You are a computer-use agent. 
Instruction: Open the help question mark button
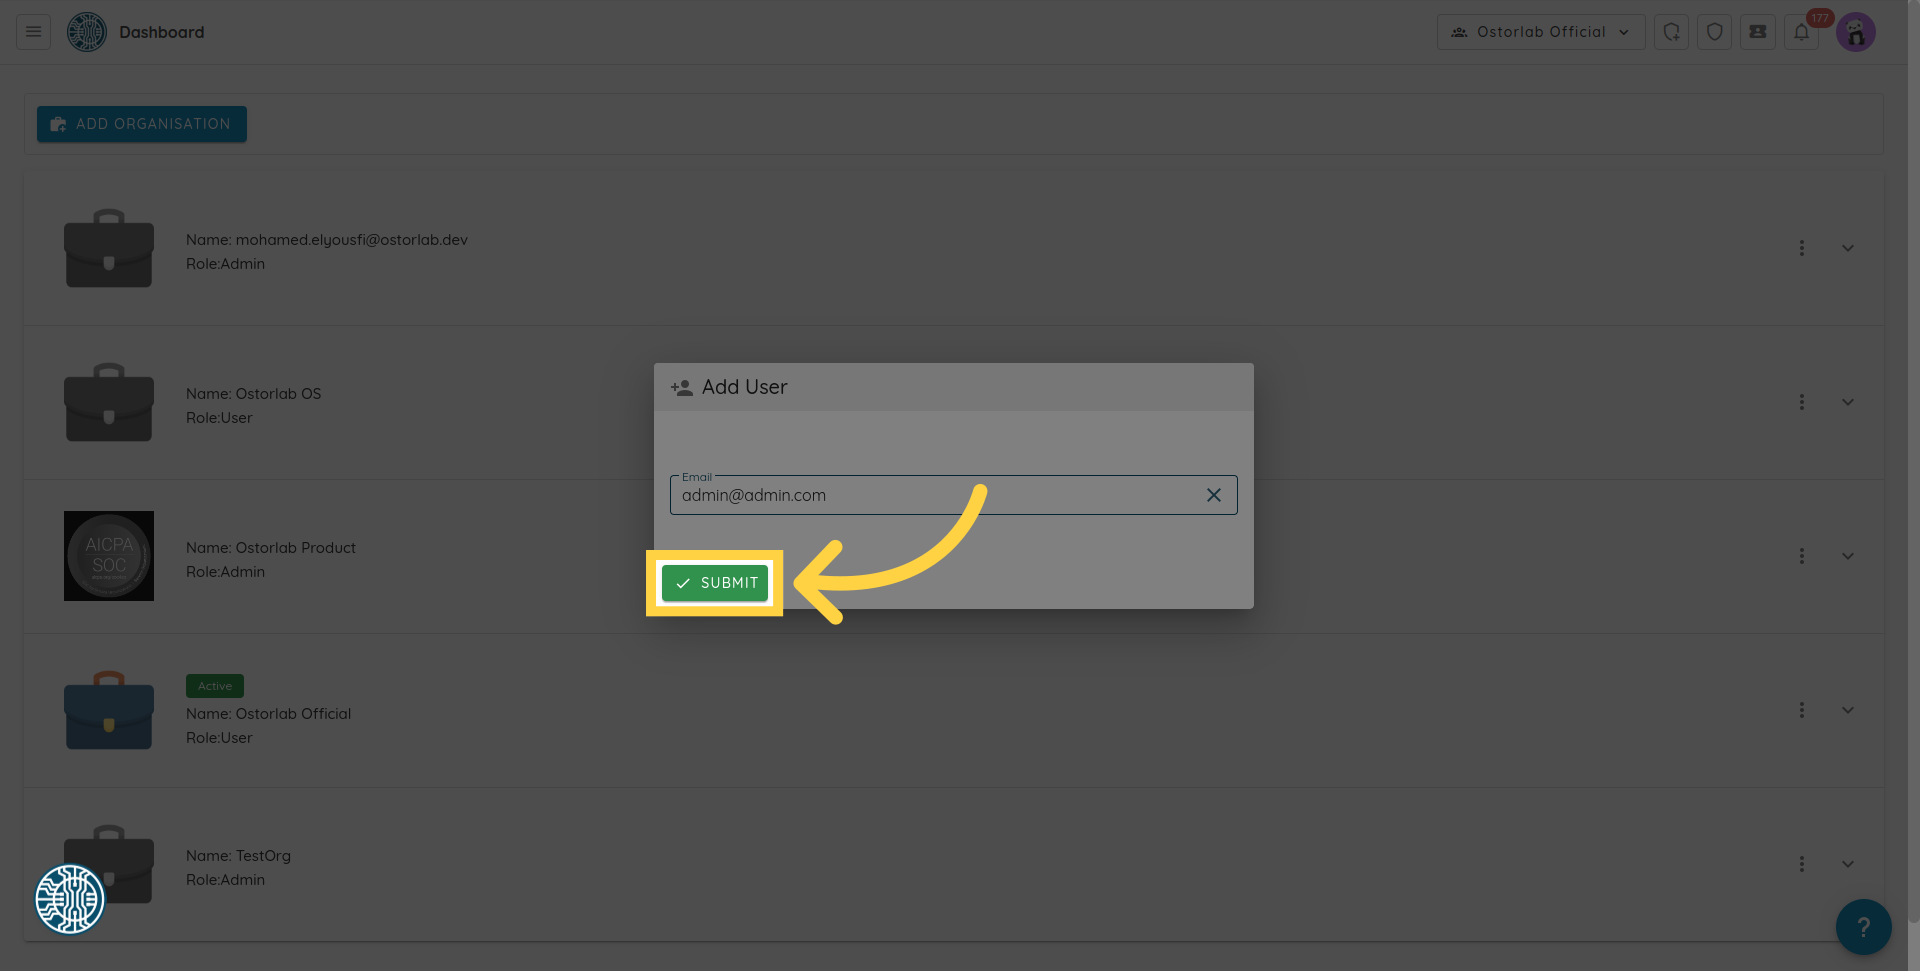pos(1863,927)
